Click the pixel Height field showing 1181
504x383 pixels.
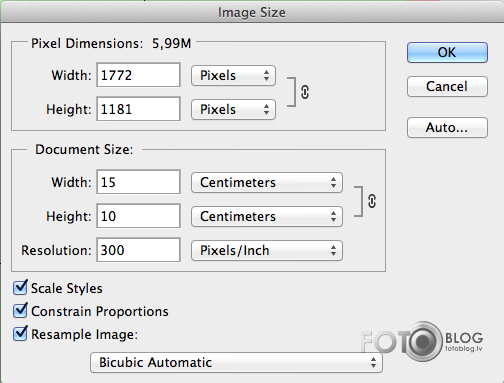139,109
